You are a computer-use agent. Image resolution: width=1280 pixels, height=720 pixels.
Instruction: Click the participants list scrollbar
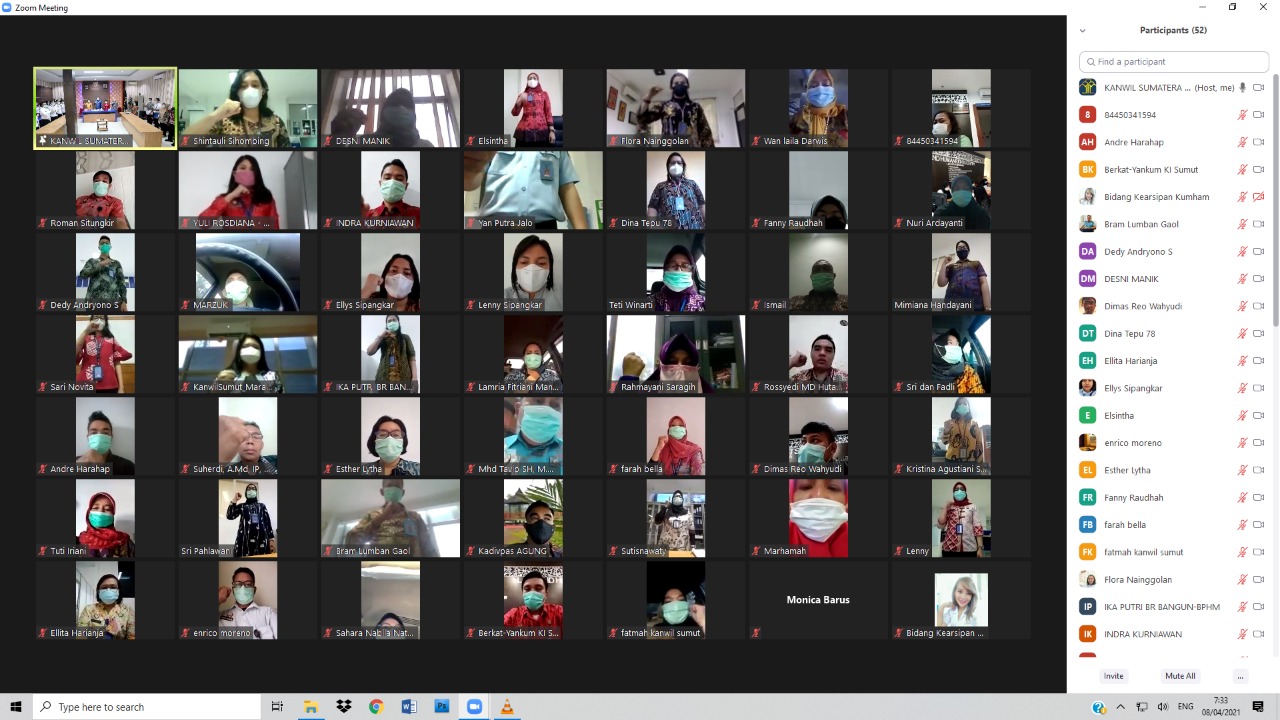[x=1275, y=200]
